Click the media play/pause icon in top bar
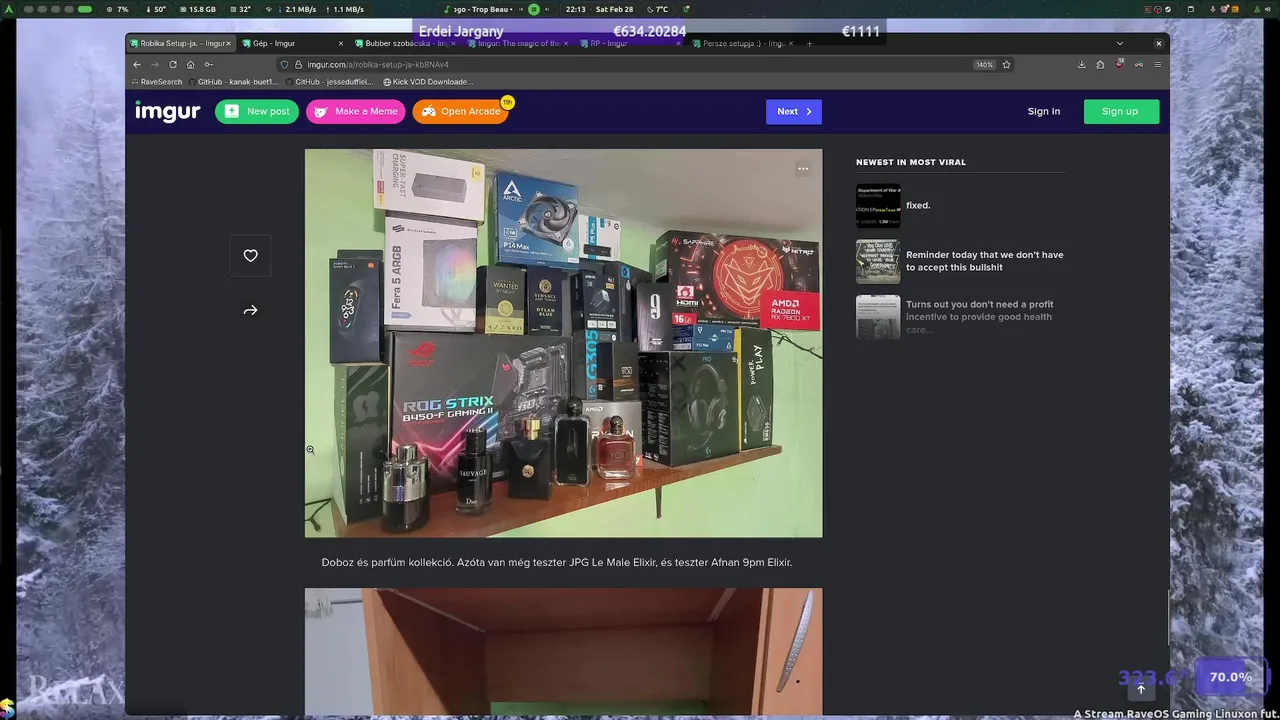This screenshot has width=1280, height=720. 534,9
